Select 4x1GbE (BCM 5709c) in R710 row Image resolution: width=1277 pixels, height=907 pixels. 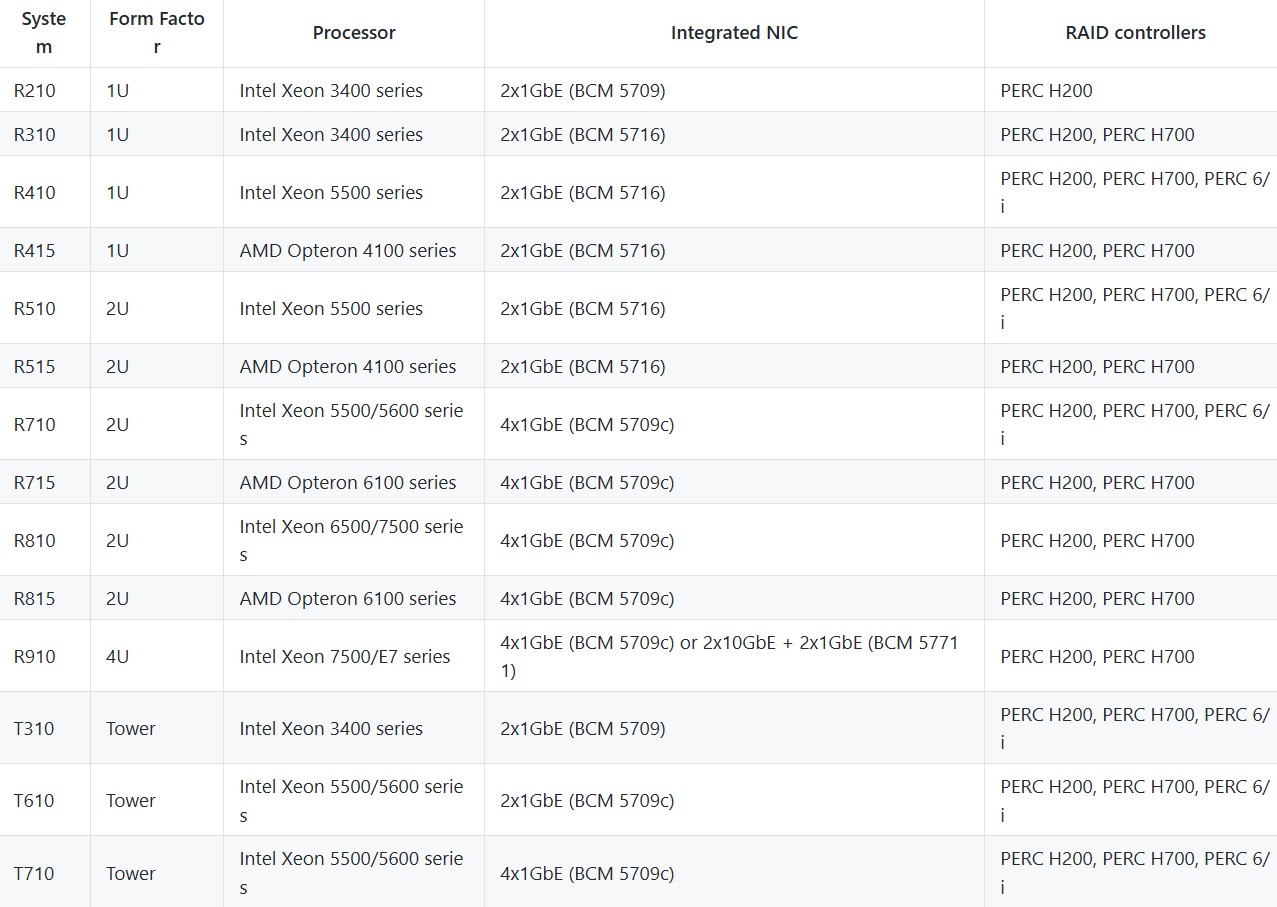(x=734, y=424)
